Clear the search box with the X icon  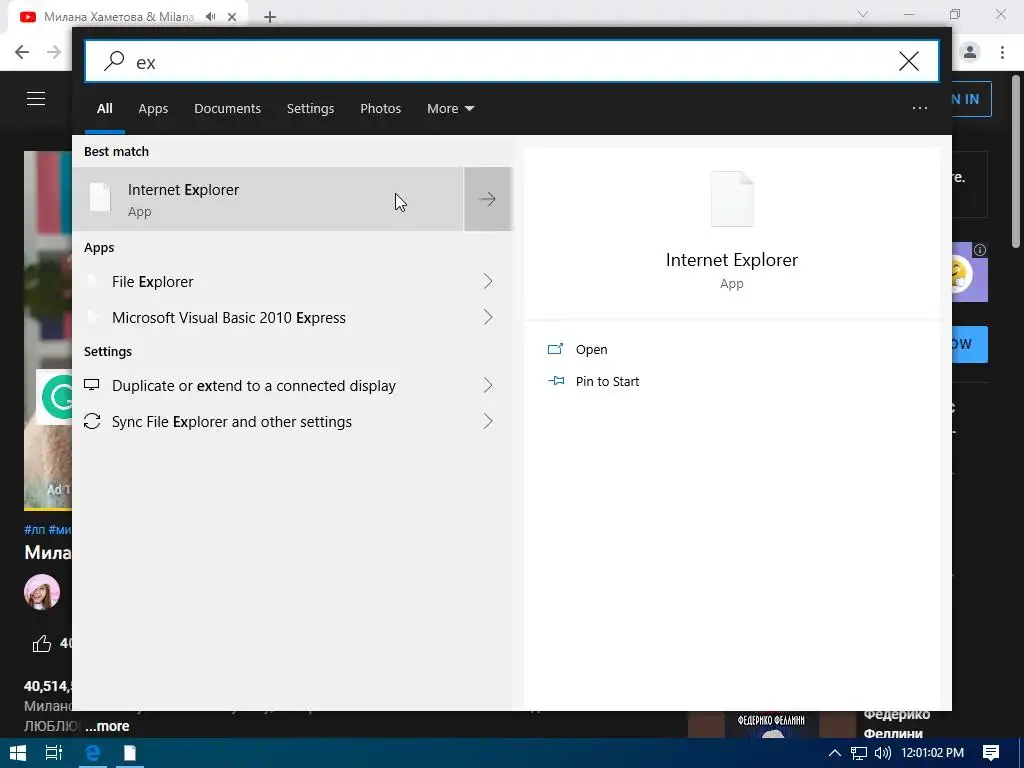908,61
